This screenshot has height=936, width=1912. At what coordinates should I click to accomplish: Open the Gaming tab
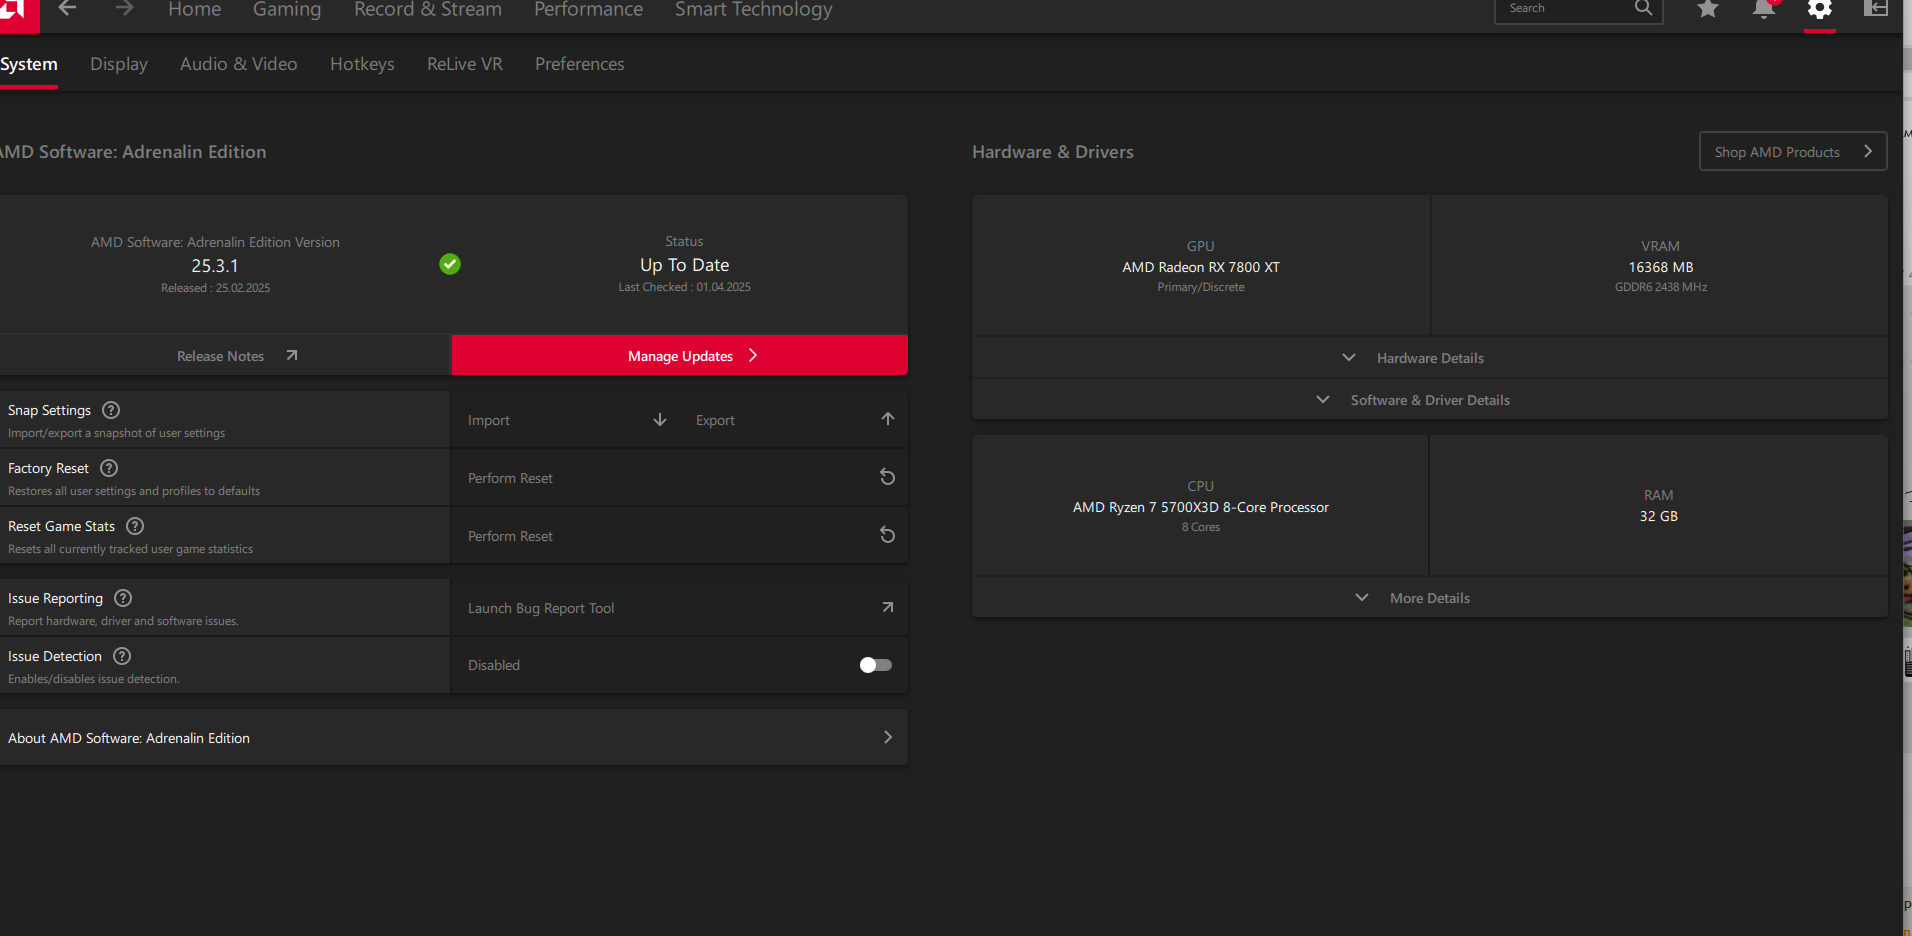pyautogui.click(x=287, y=10)
